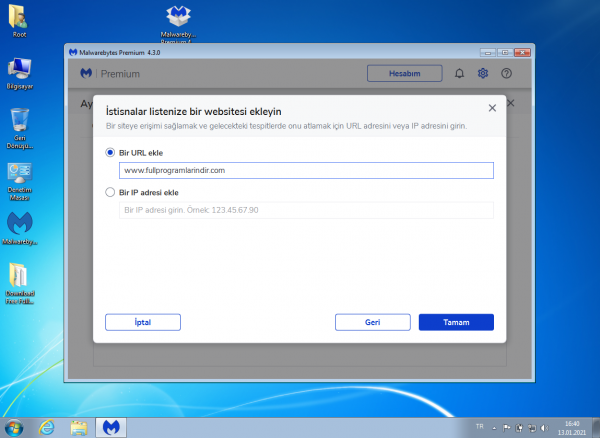Click the URL text input field
Screen dimensions: 600x438
pos(300,170)
